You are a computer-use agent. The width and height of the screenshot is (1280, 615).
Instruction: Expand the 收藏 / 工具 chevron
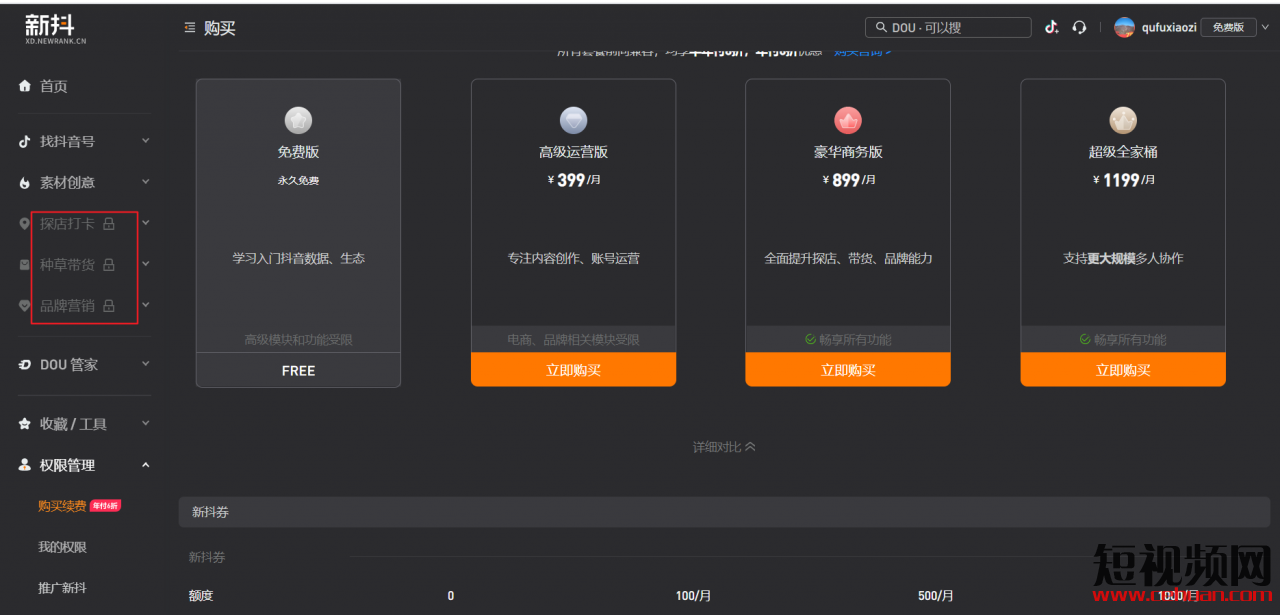(x=146, y=423)
